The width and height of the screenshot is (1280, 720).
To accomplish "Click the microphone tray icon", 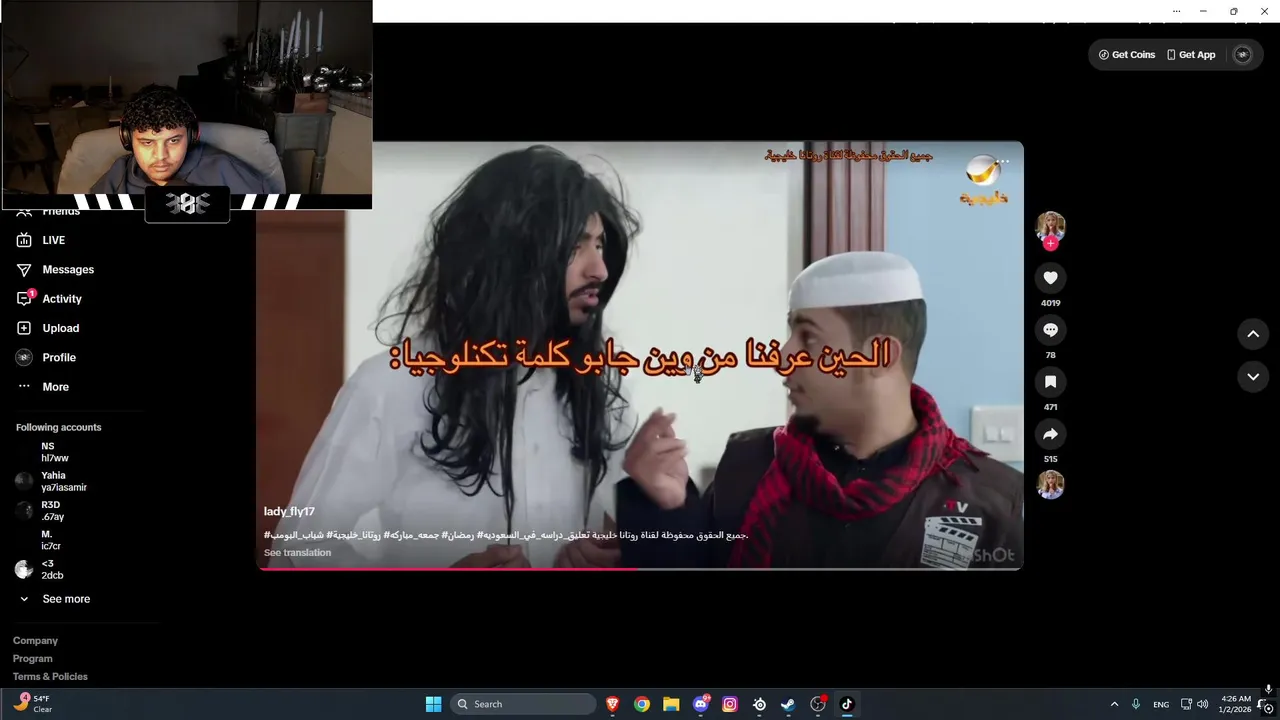I will point(1136,704).
